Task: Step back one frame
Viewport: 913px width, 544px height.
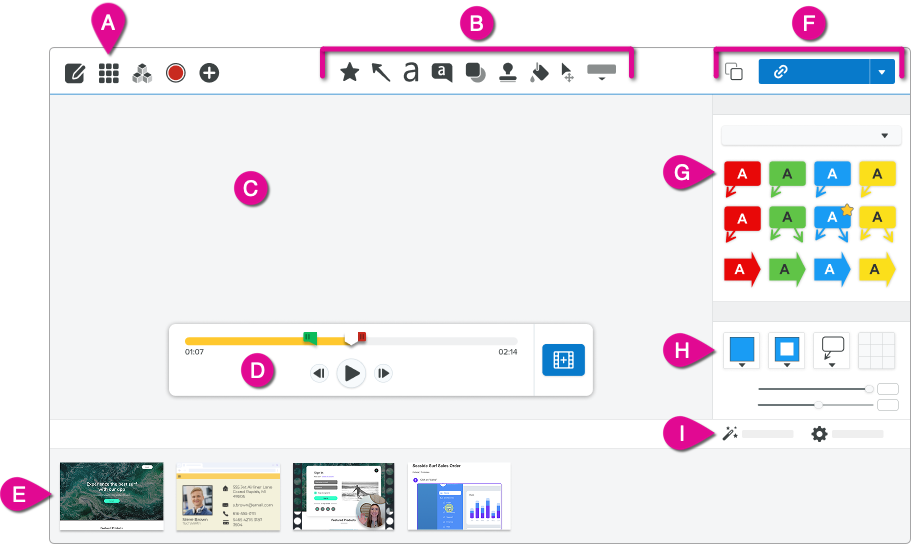Action: click(x=319, y=373)
